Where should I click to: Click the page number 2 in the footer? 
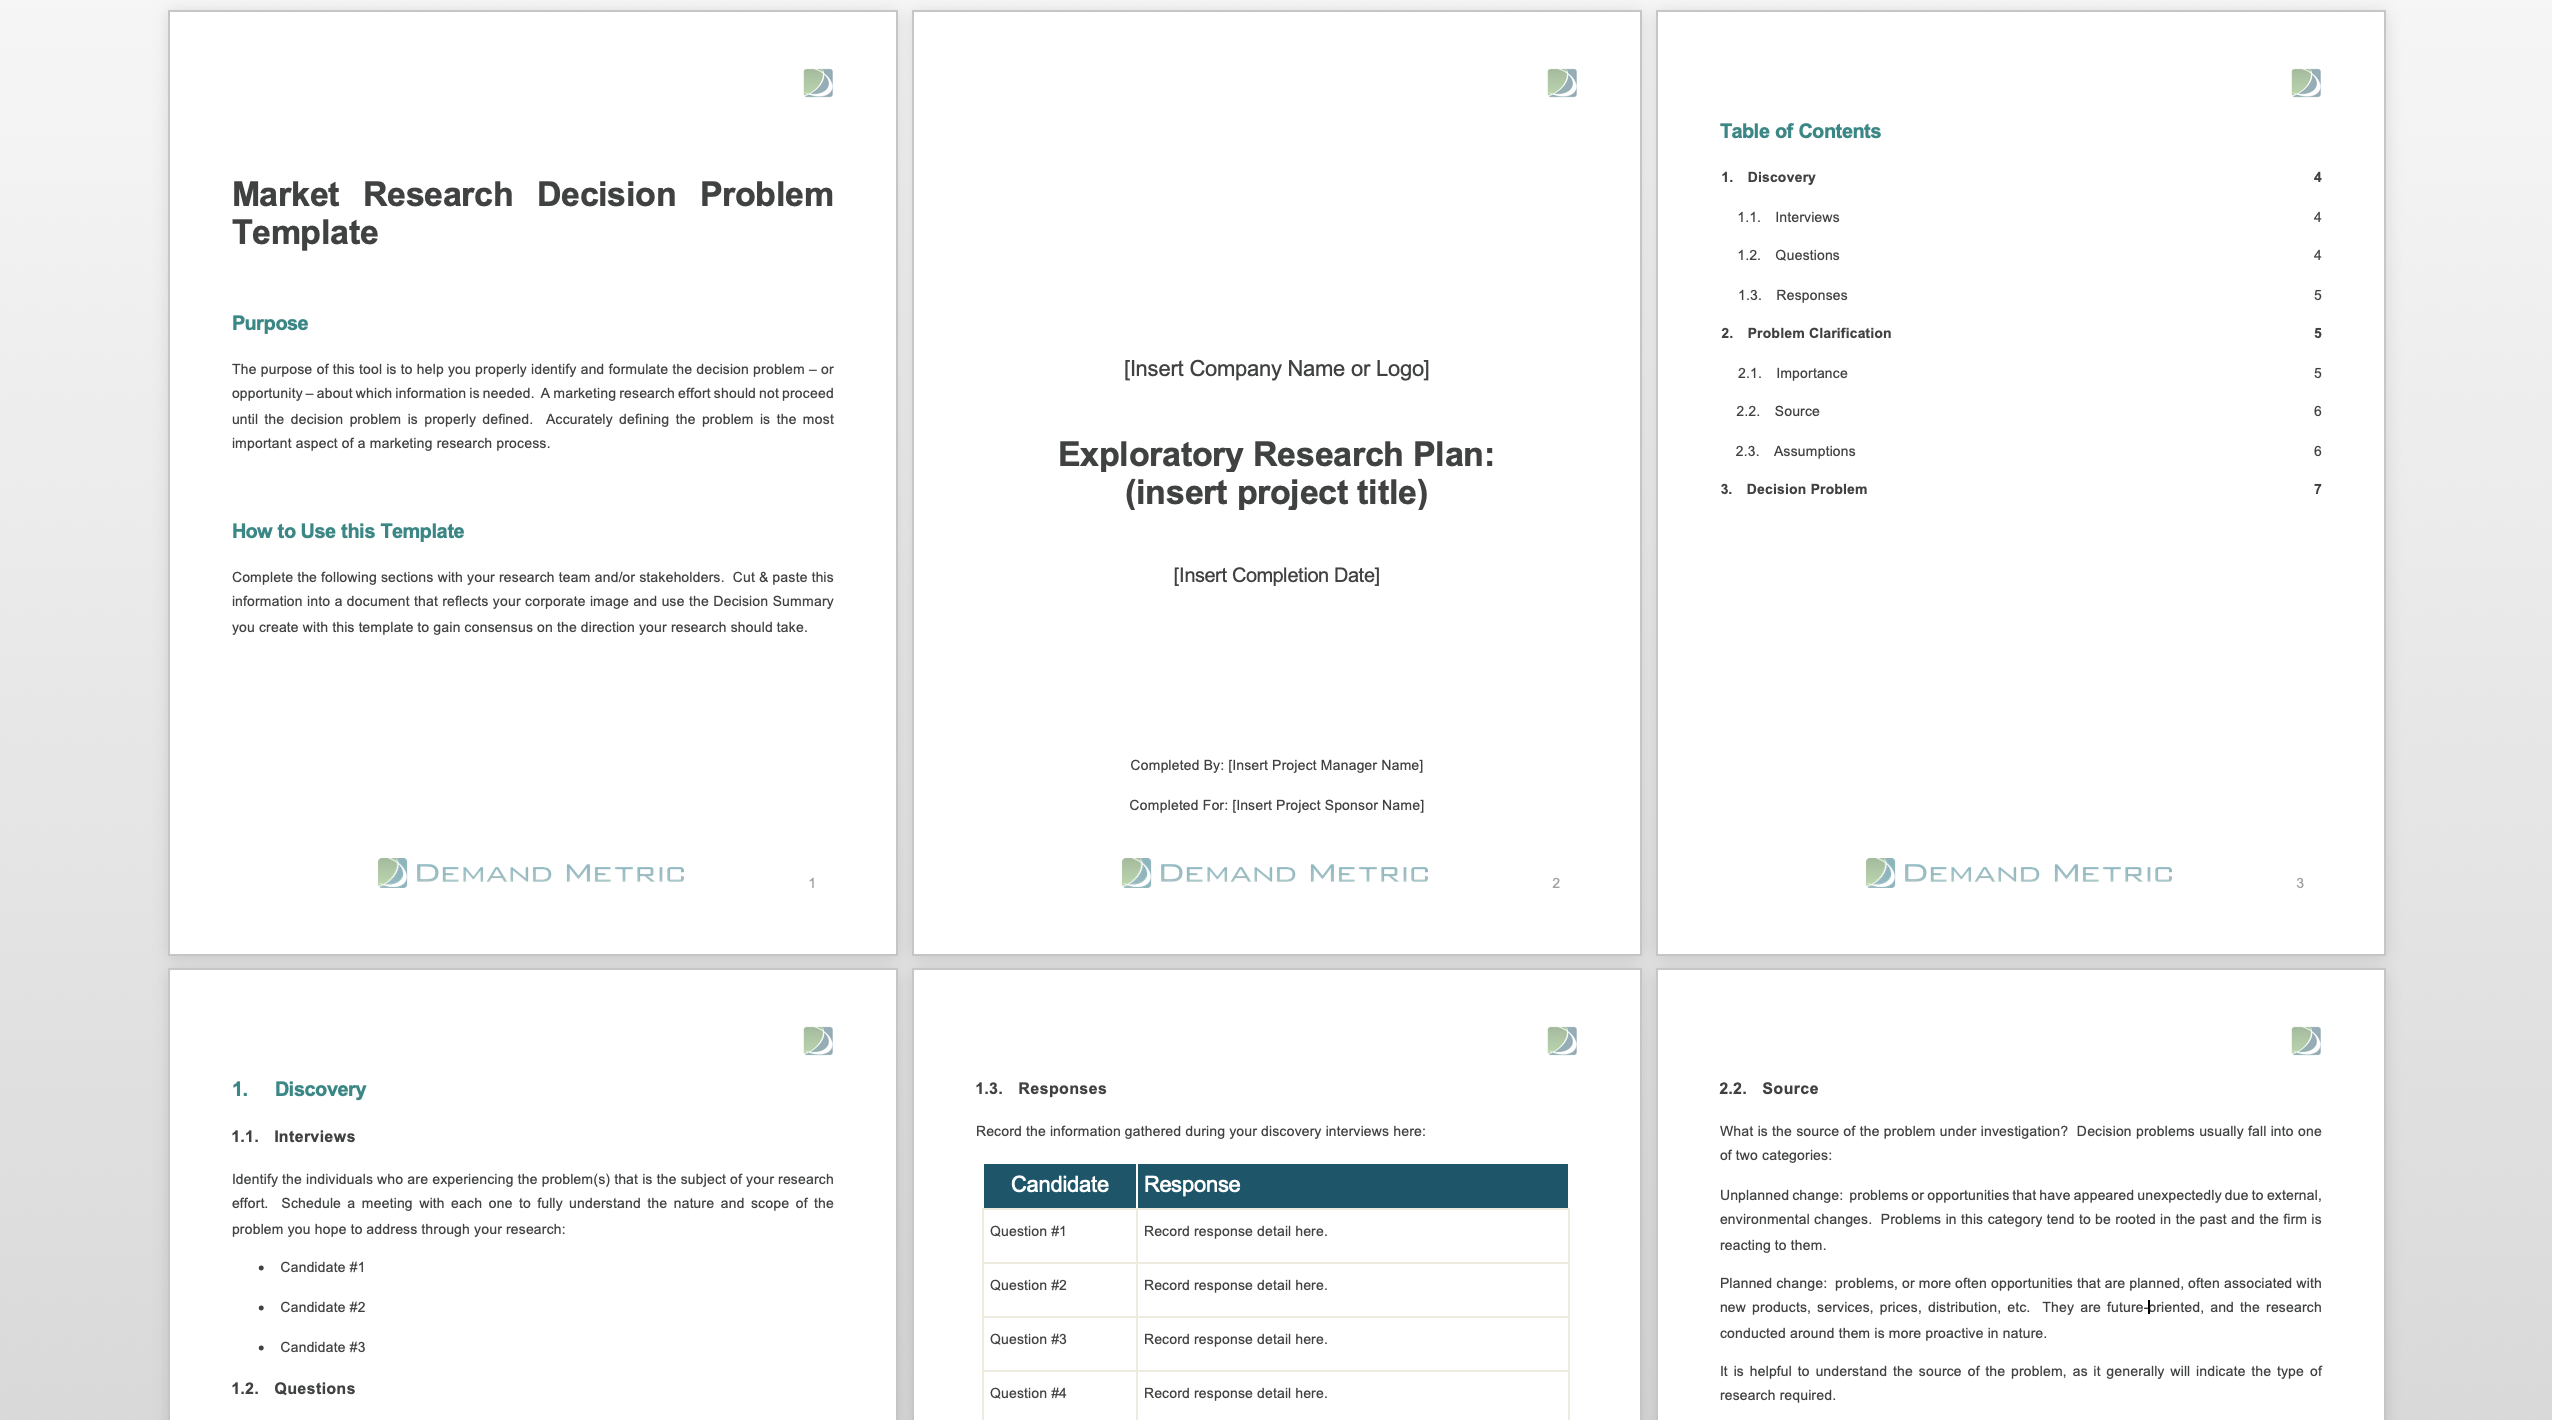point(1556,883)
